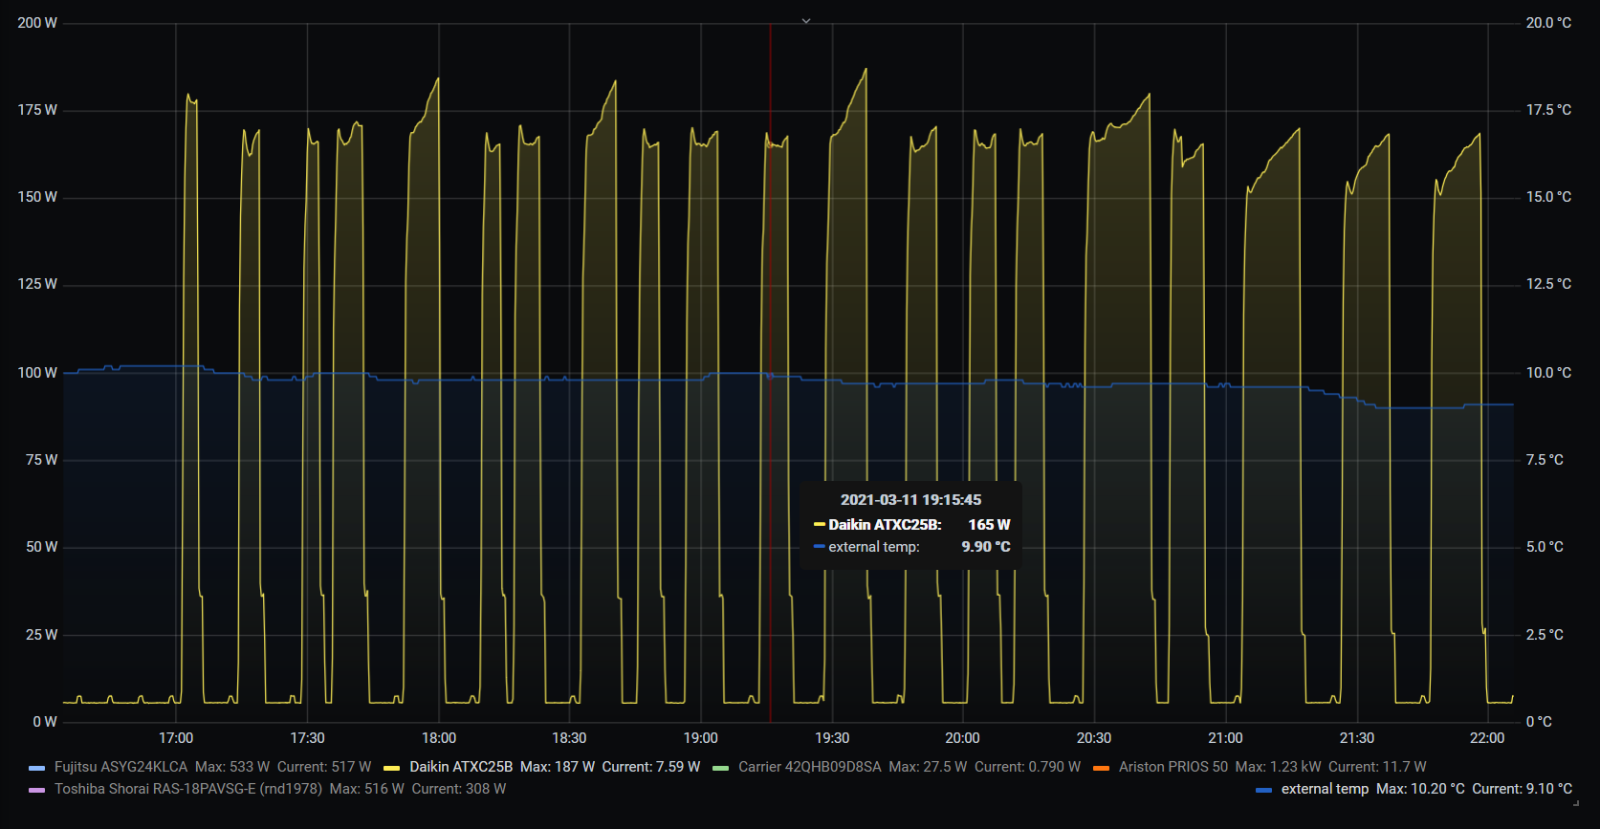The height and width of the screenshot is (829, 1600).
Task: Click the 22:00 time axis label
Action: click(1487, 738)
